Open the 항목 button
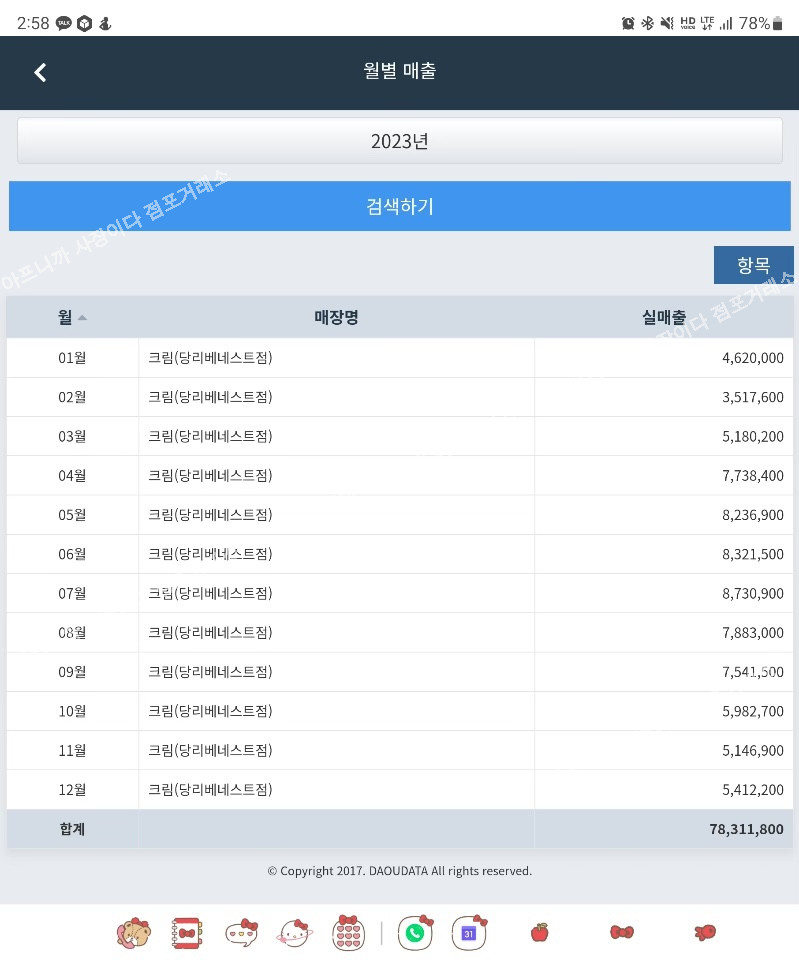The height and width of the screenshot is (960, 799). pos(753,265)
